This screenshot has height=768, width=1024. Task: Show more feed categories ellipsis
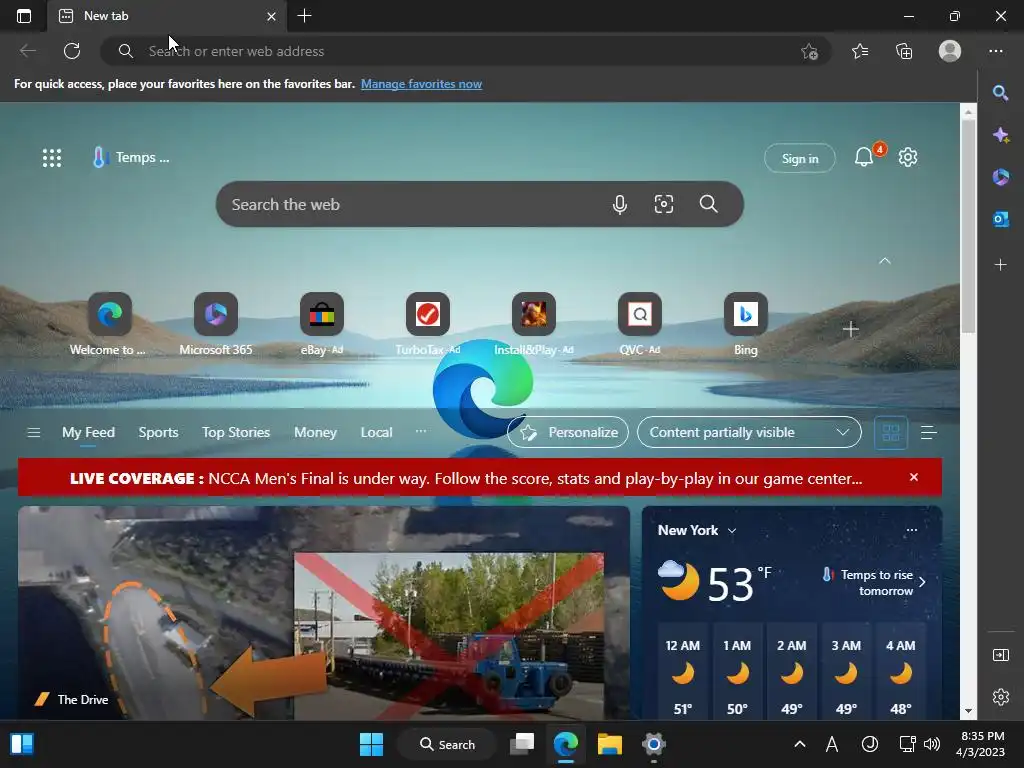421,432
